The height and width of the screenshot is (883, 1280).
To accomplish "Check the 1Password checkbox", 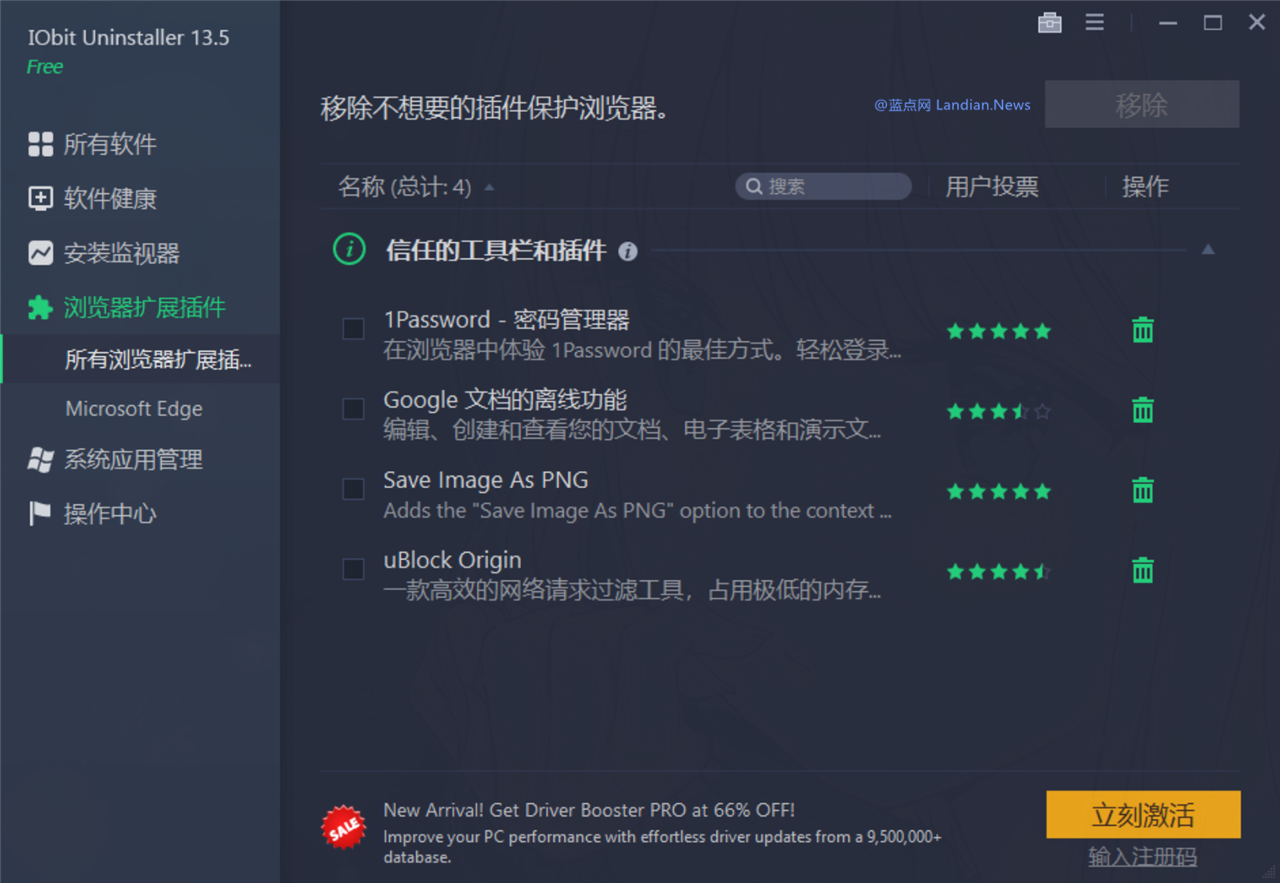I will pos(353,329).
